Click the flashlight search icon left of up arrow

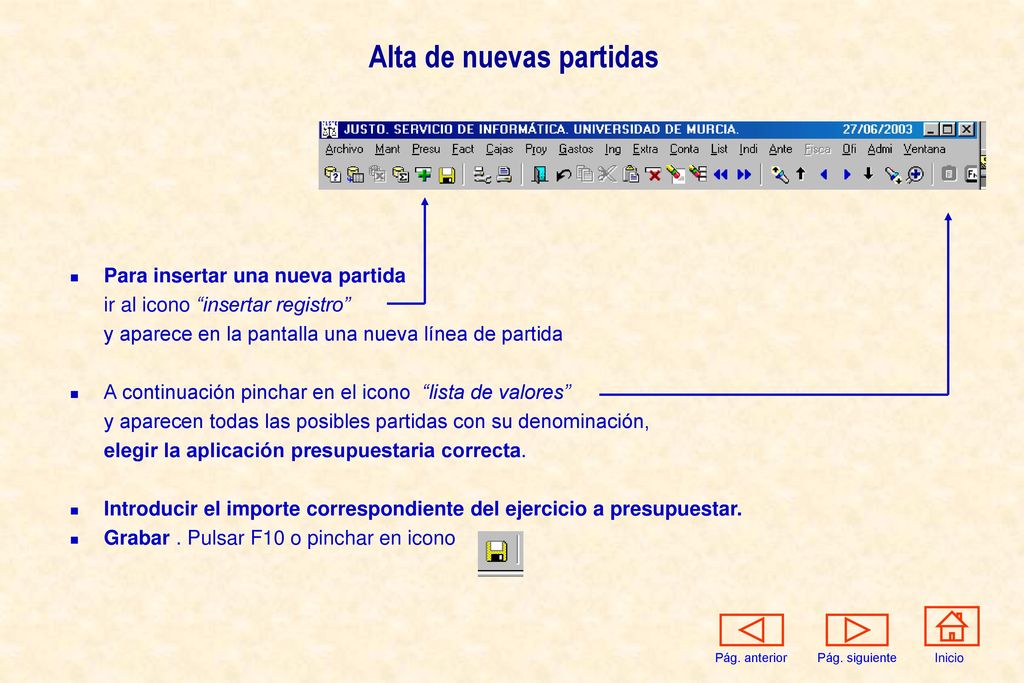(x=779, y=174)
